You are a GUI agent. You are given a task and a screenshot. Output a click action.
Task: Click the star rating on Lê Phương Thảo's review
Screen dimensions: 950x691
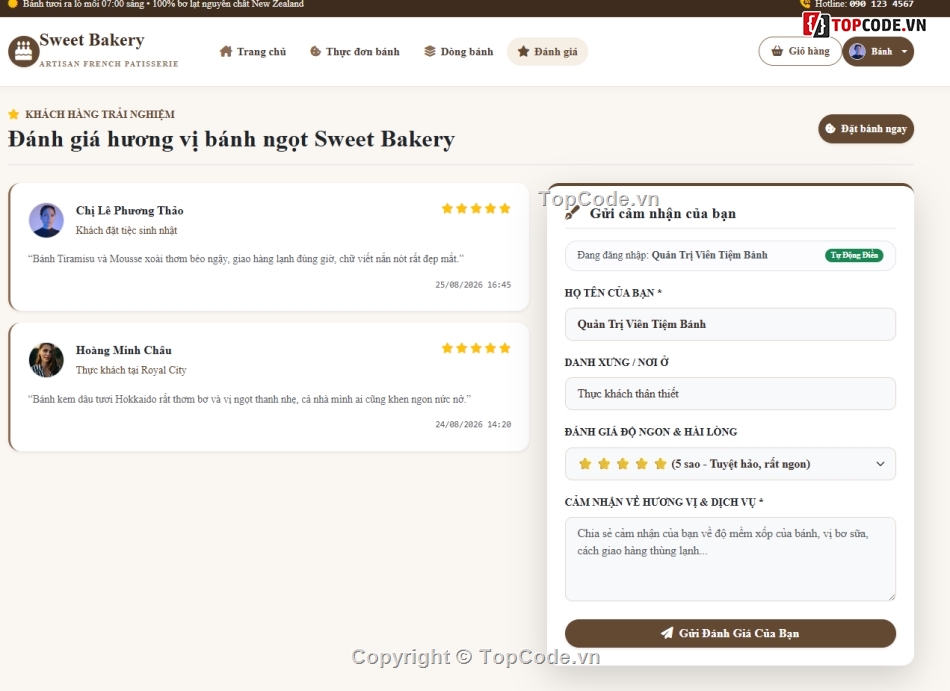476,209
